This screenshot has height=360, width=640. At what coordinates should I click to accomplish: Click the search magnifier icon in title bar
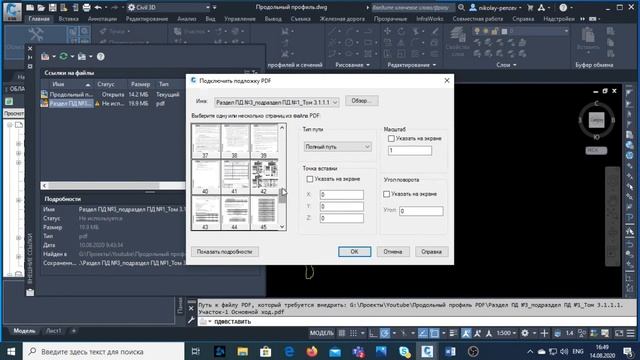pos(461,7)
